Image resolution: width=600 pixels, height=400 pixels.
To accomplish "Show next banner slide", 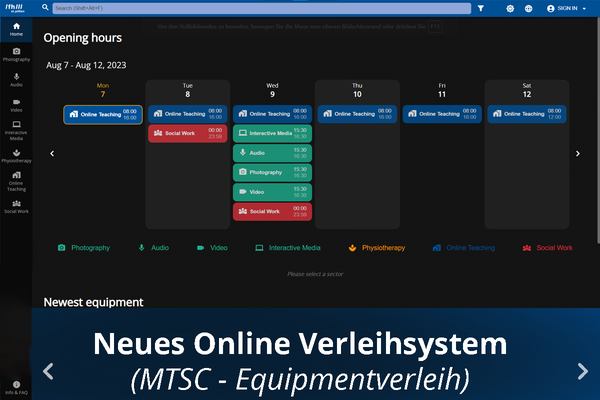I will point(583,371).
